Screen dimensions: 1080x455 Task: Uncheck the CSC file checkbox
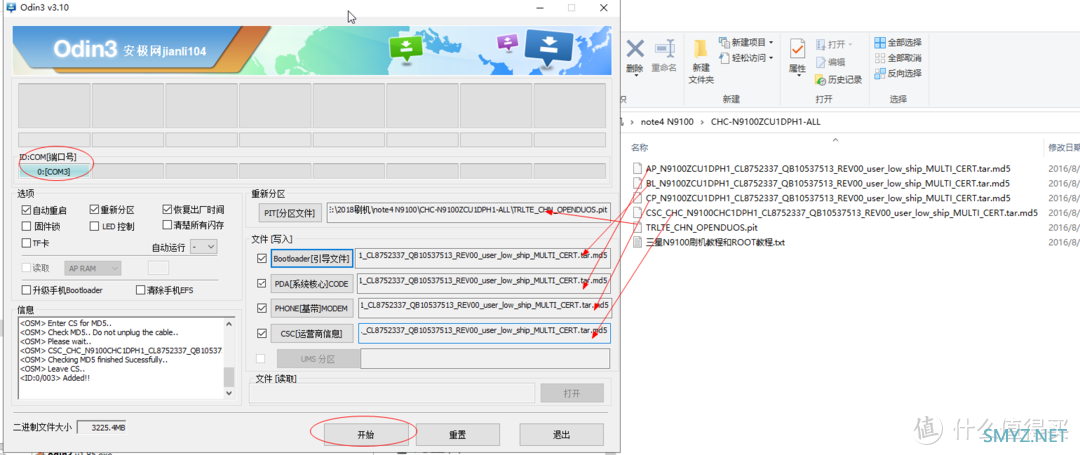(261, 333)
